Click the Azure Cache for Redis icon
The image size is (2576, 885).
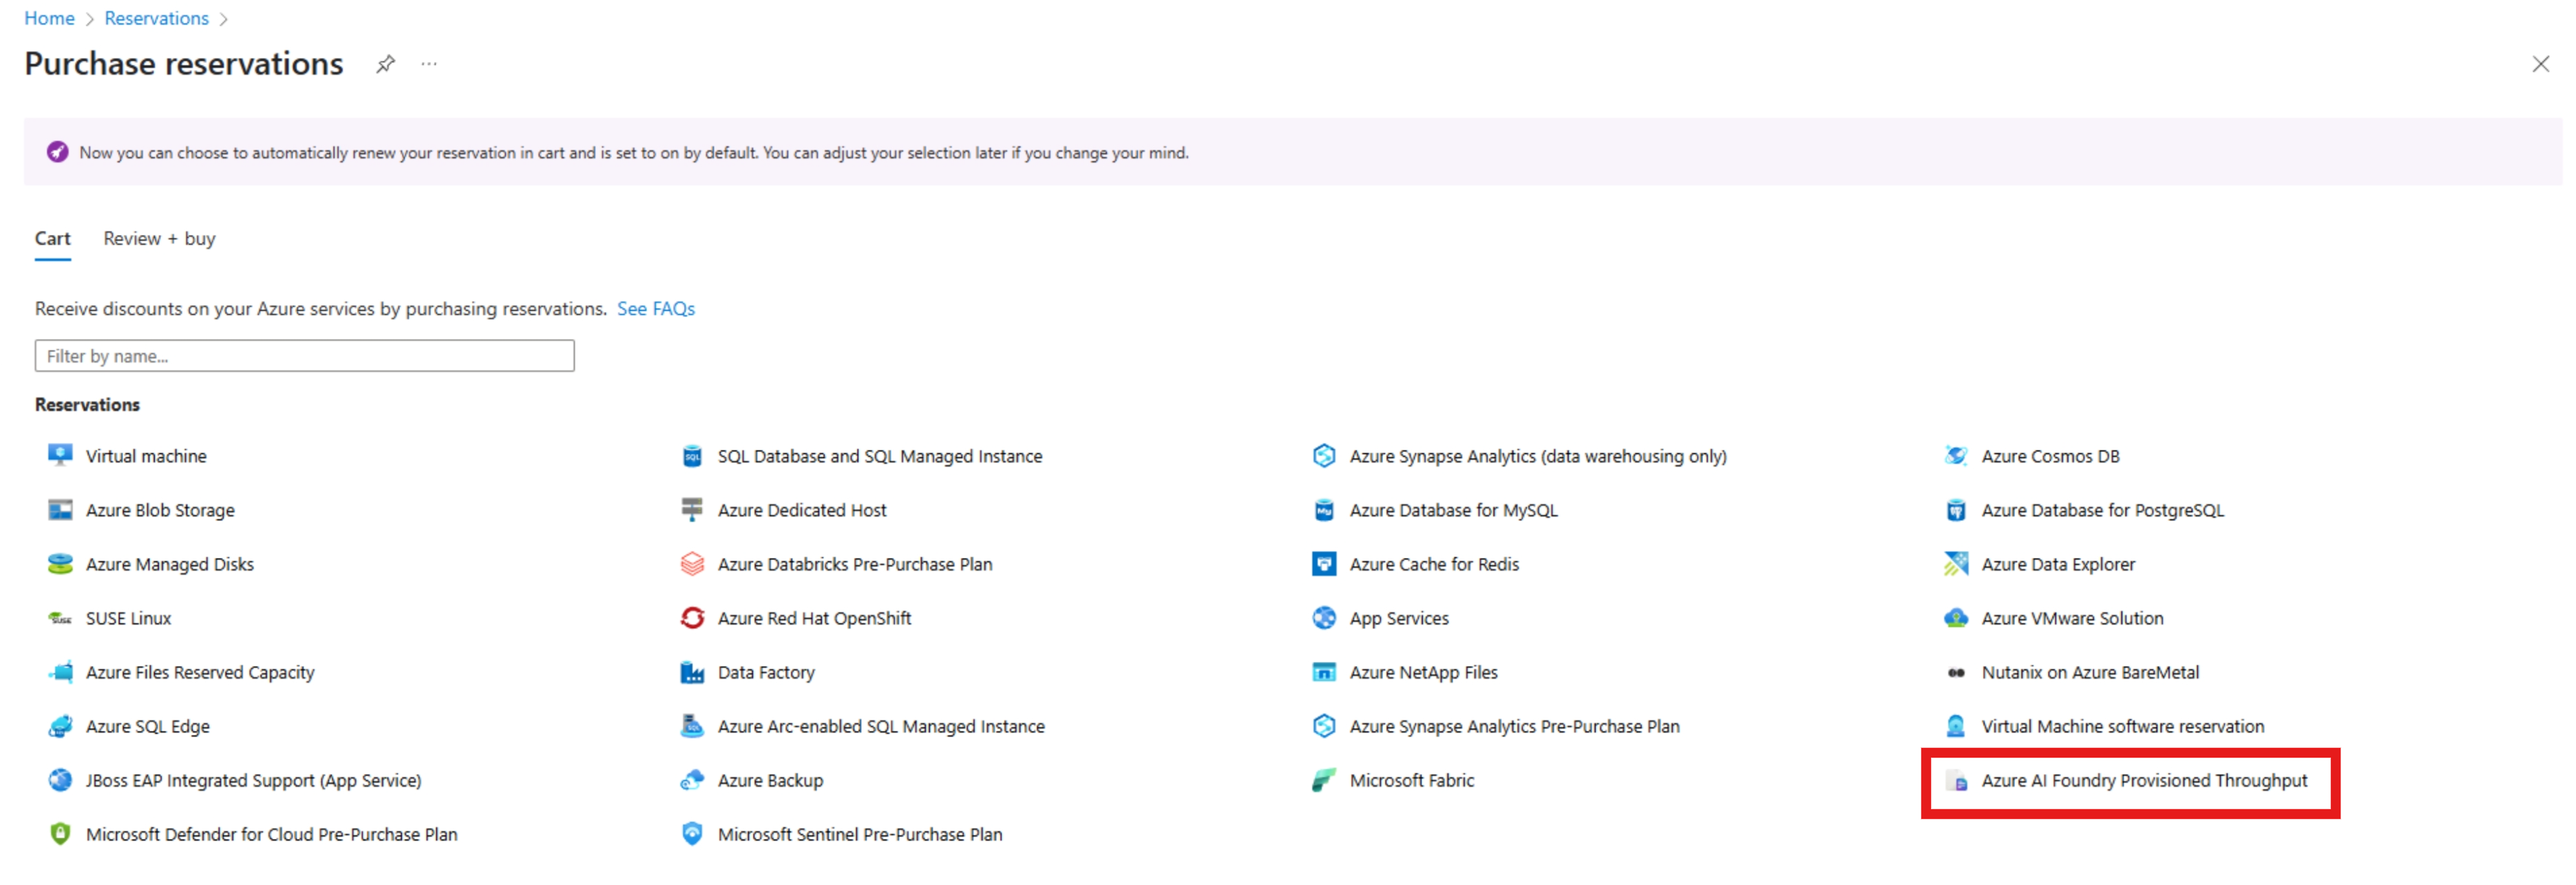point(1324,564)
